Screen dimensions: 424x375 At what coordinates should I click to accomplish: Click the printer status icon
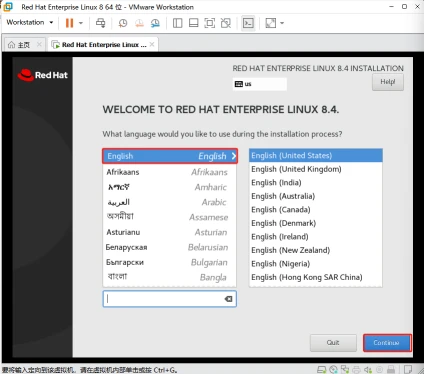(356, 370)
